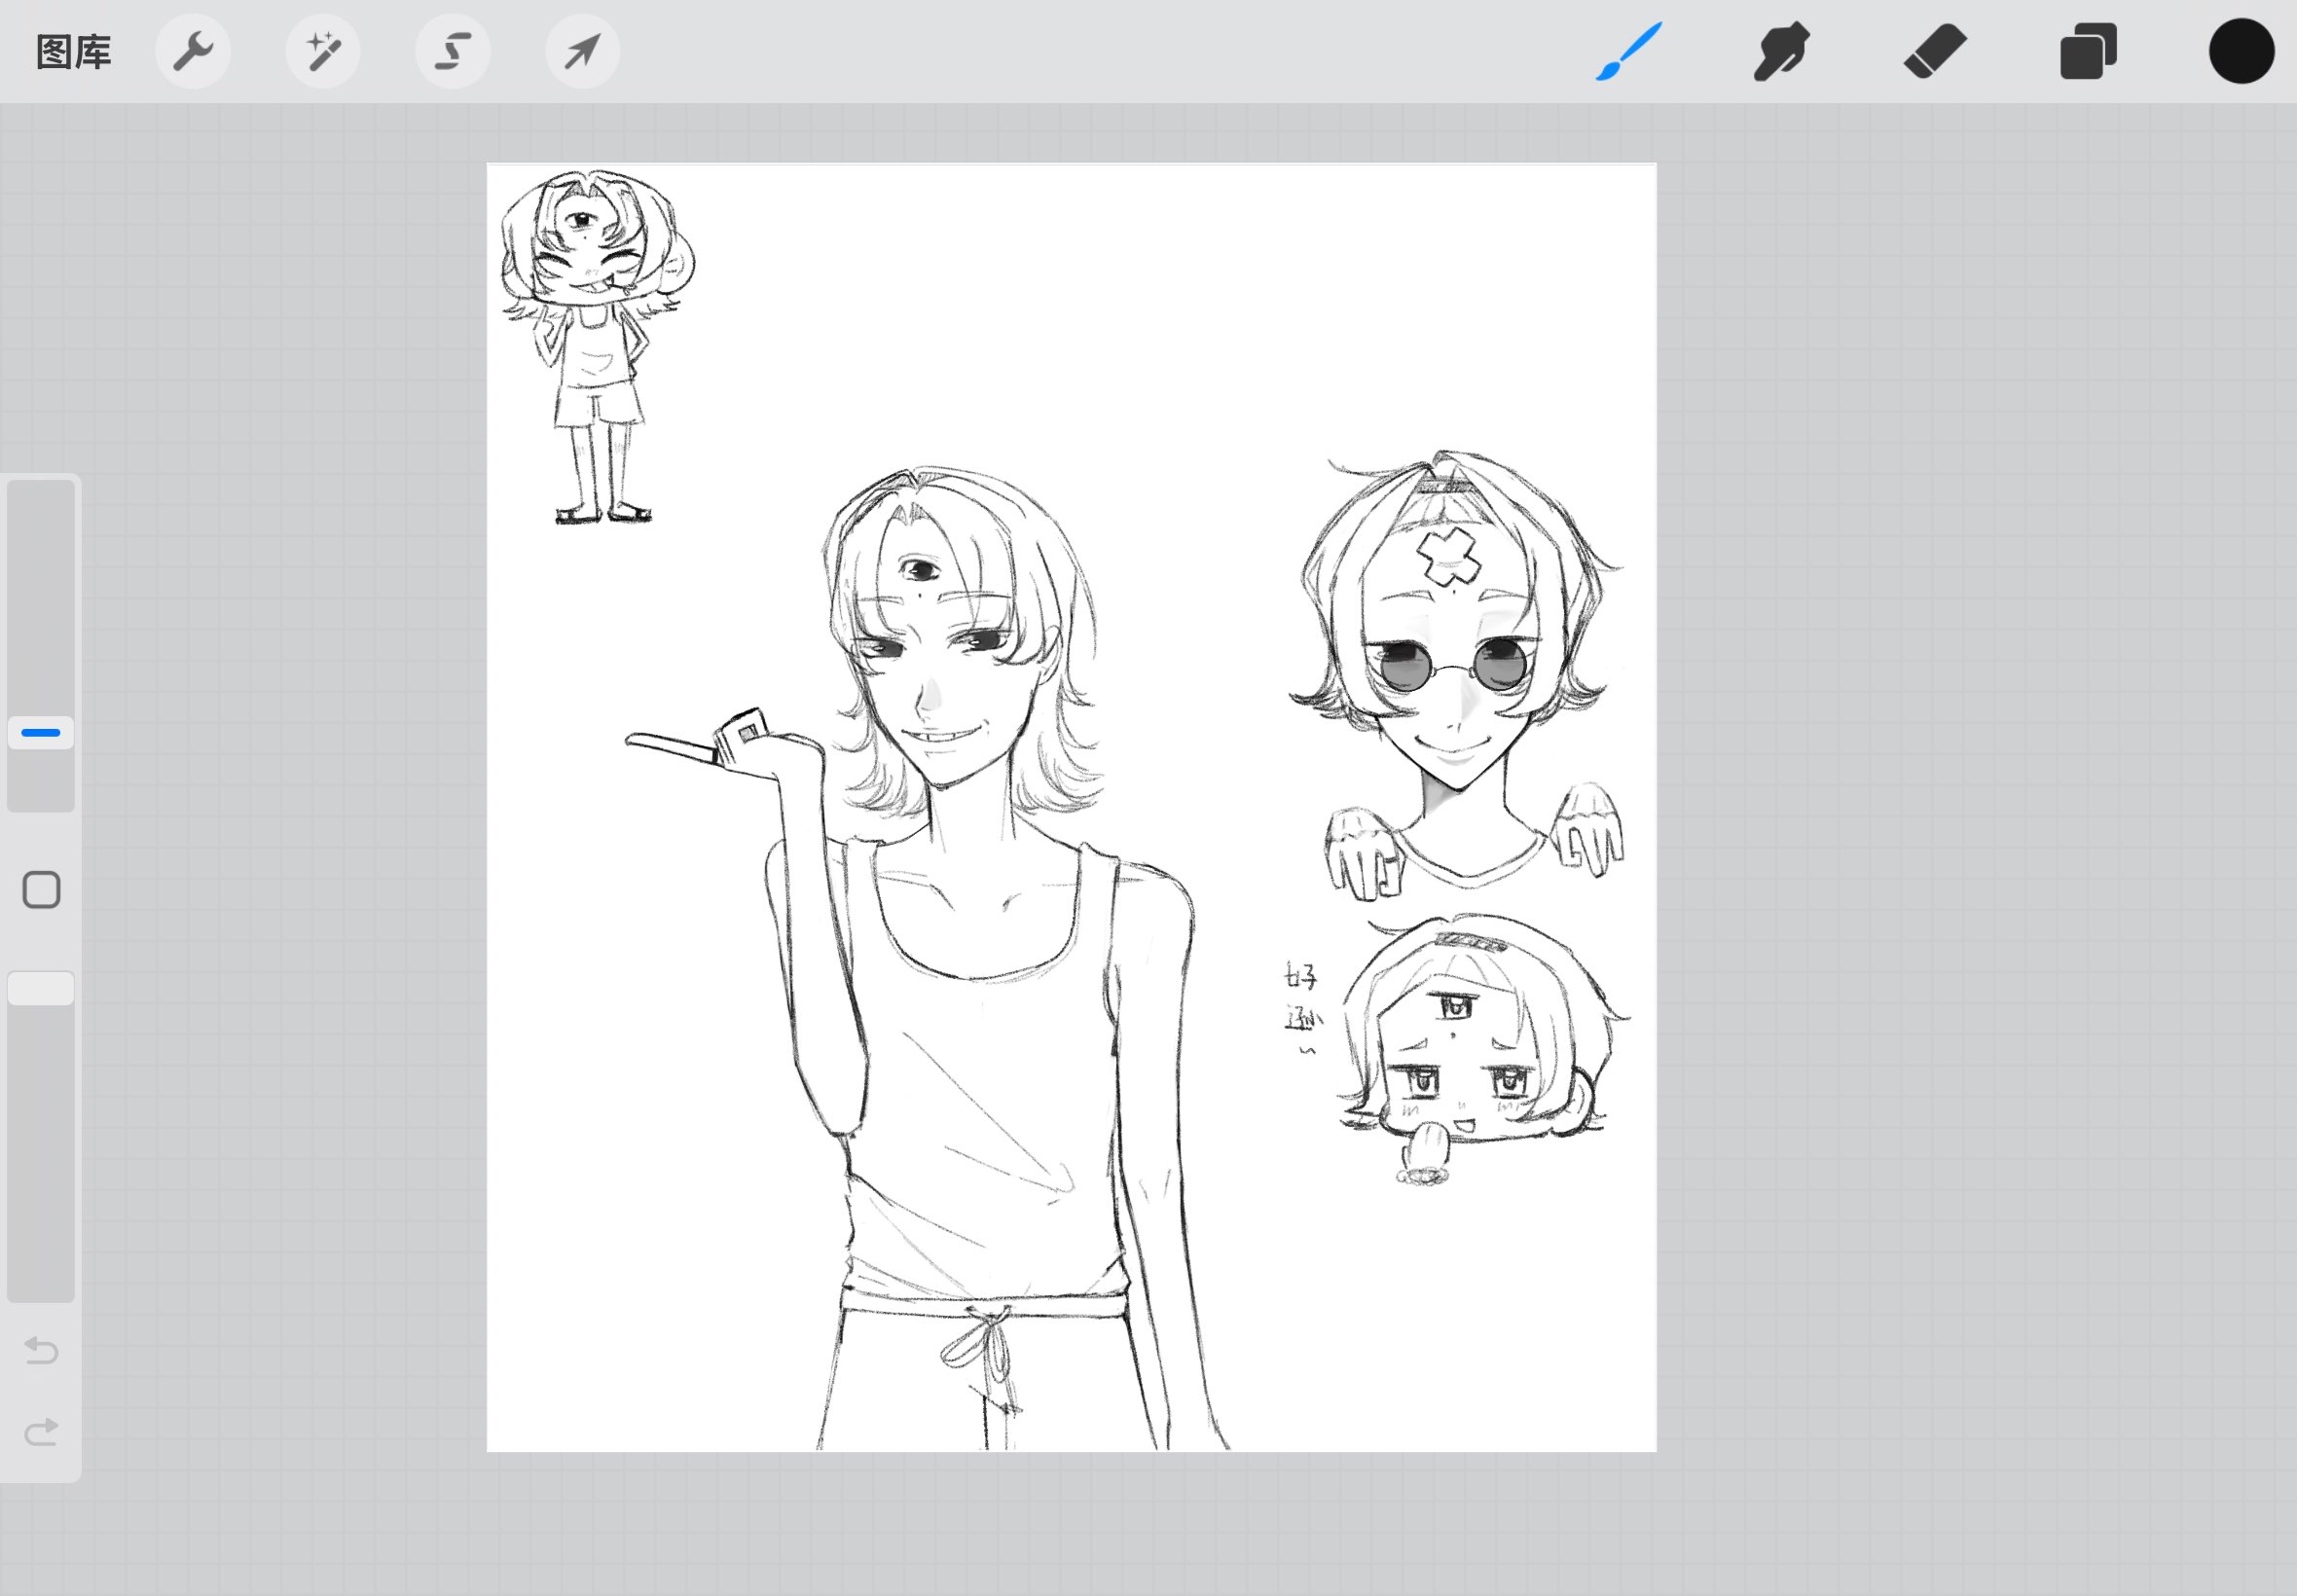Screen dimensions: 2297x1596
Task: Click the brush size slider handle
Action: point(41,733)
